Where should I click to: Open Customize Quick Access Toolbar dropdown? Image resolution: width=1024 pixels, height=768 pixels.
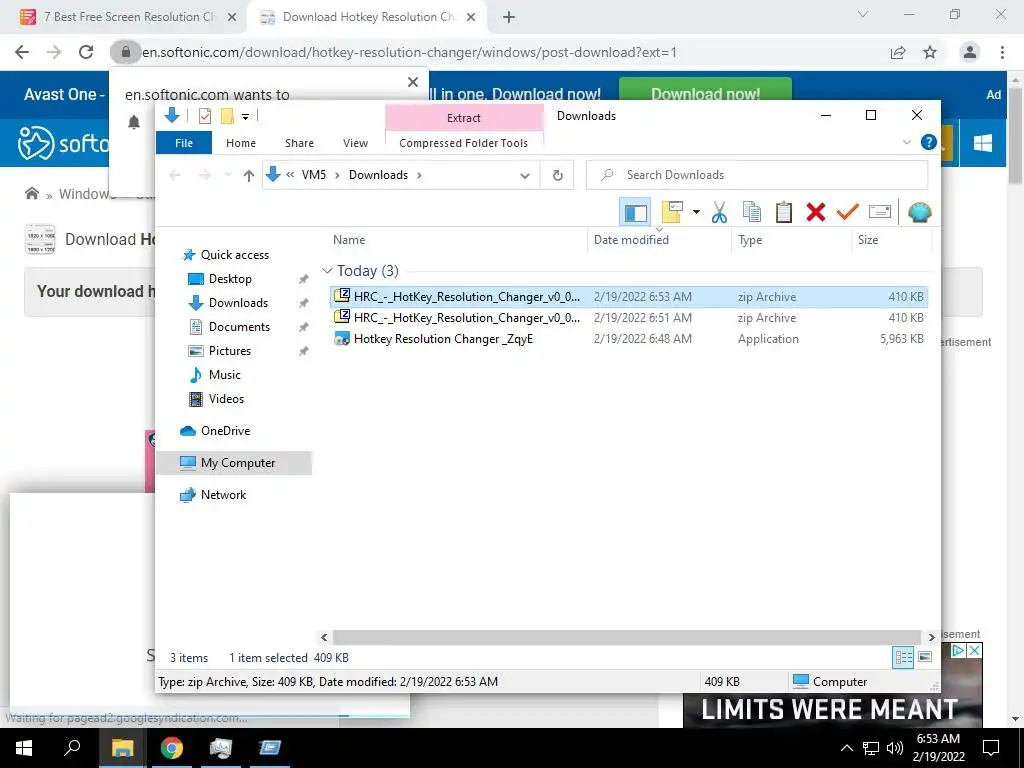tap(246, 117)
